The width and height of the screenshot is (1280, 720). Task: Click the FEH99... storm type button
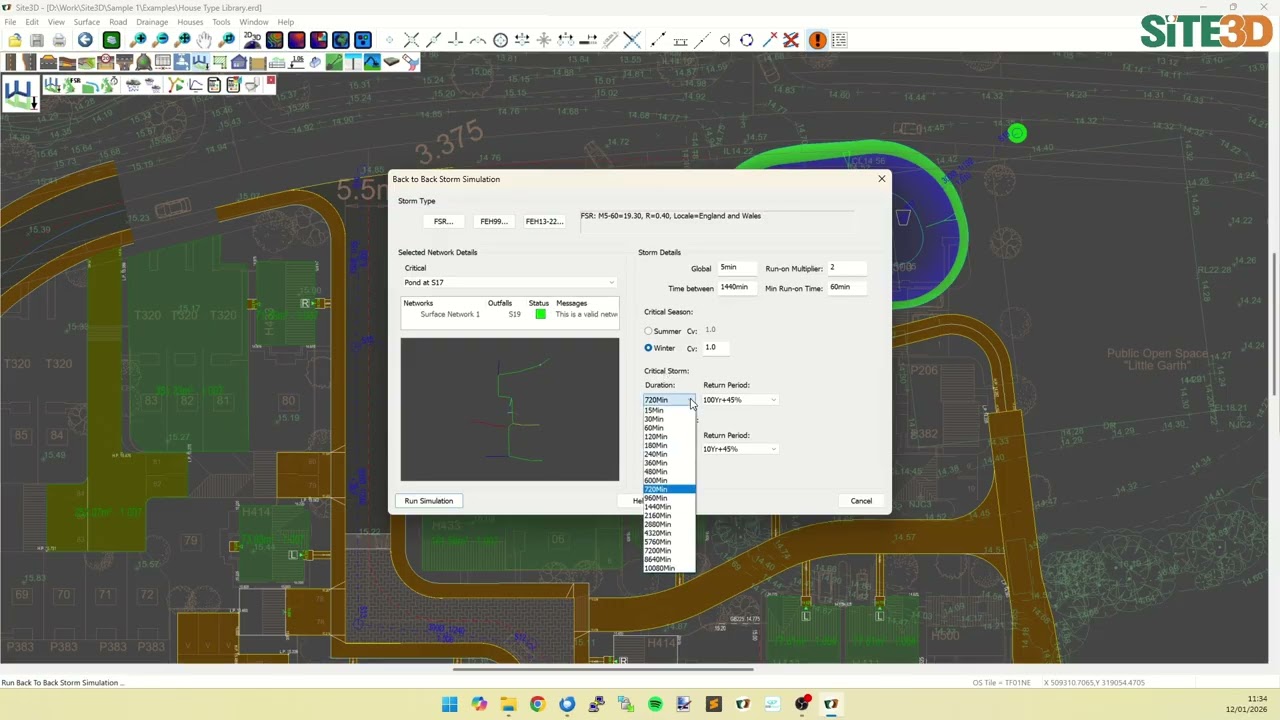(x=493, y=221)
